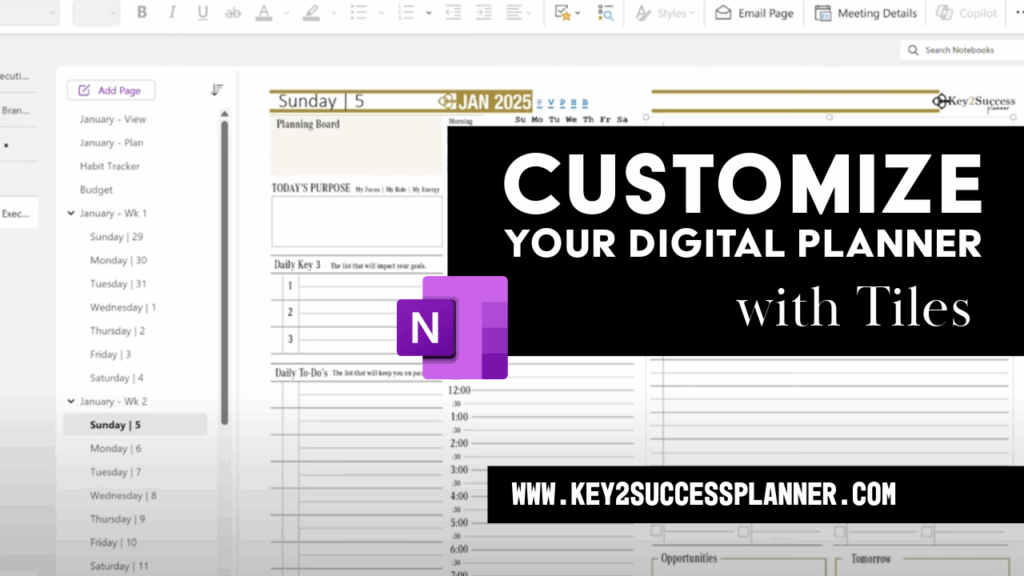This screenshot has width=1024, height=576.
Task: Open the font color dropdown arrow
Action: click(285, 13)
